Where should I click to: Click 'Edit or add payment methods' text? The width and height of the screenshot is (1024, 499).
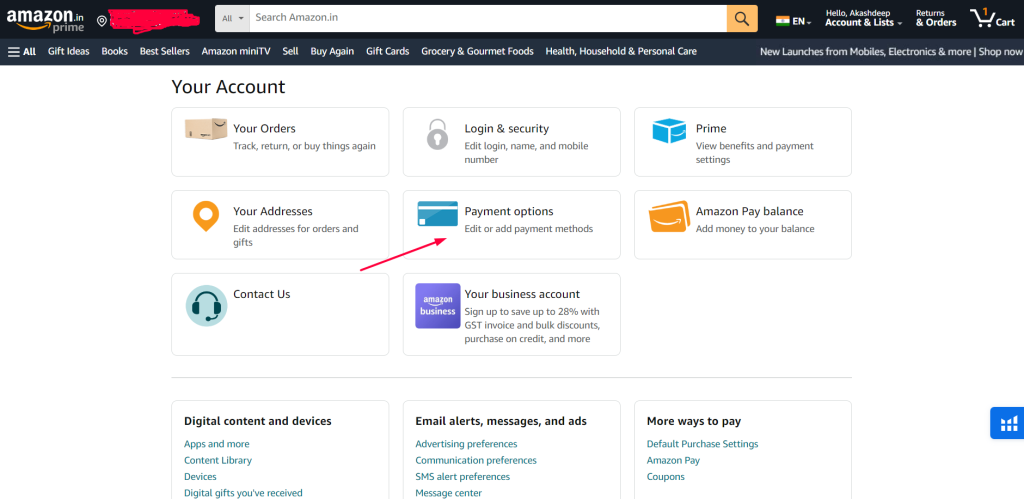pyautogui.click(x=529, y=229)
